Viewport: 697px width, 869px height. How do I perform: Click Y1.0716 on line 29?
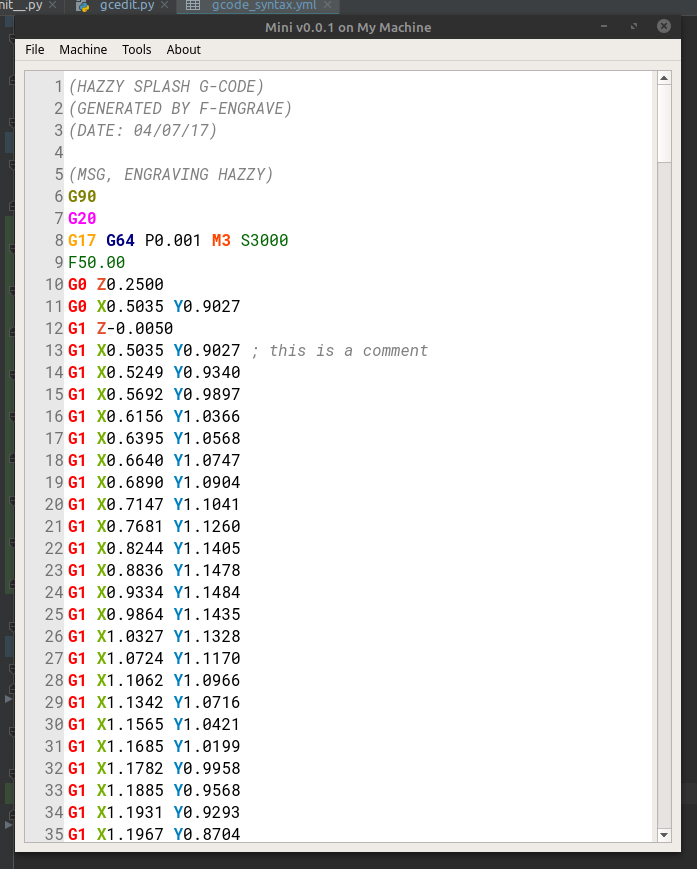pyautogui.click(x=207, y=702)
